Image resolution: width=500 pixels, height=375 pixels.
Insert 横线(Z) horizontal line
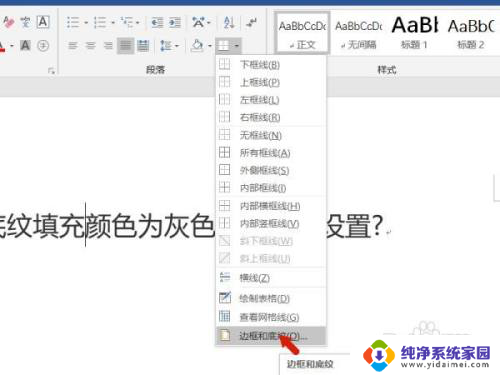(271, 278)
